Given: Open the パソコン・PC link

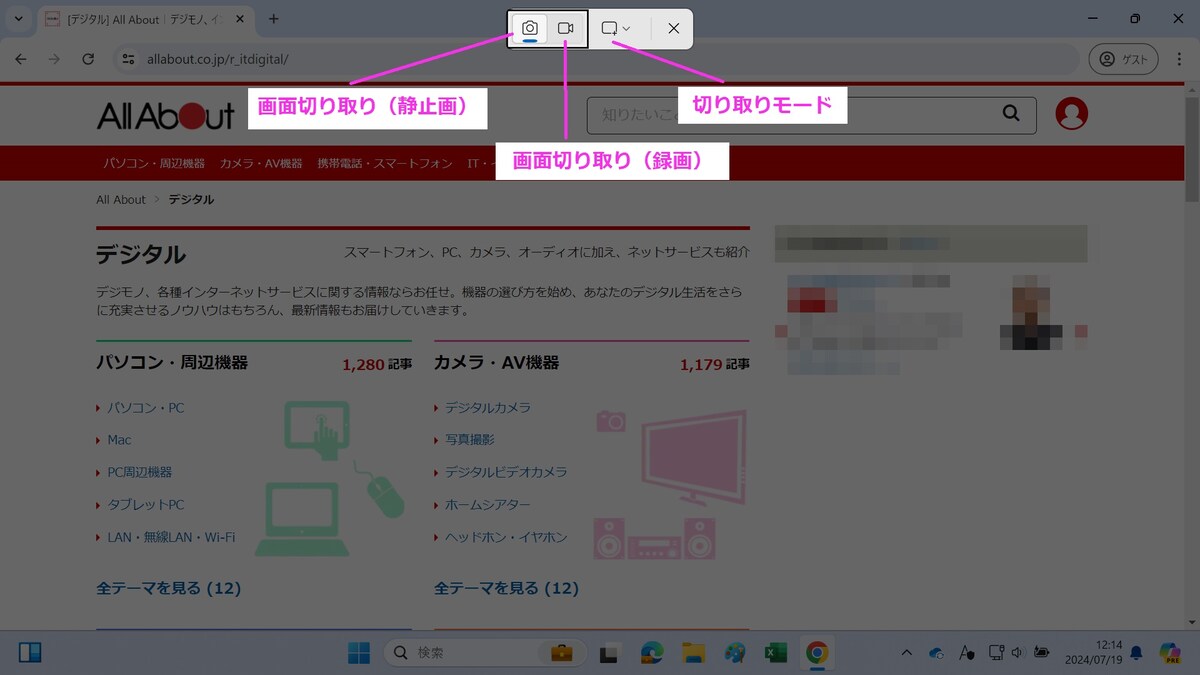Looking at the screenshot, I should coord(146,408).
